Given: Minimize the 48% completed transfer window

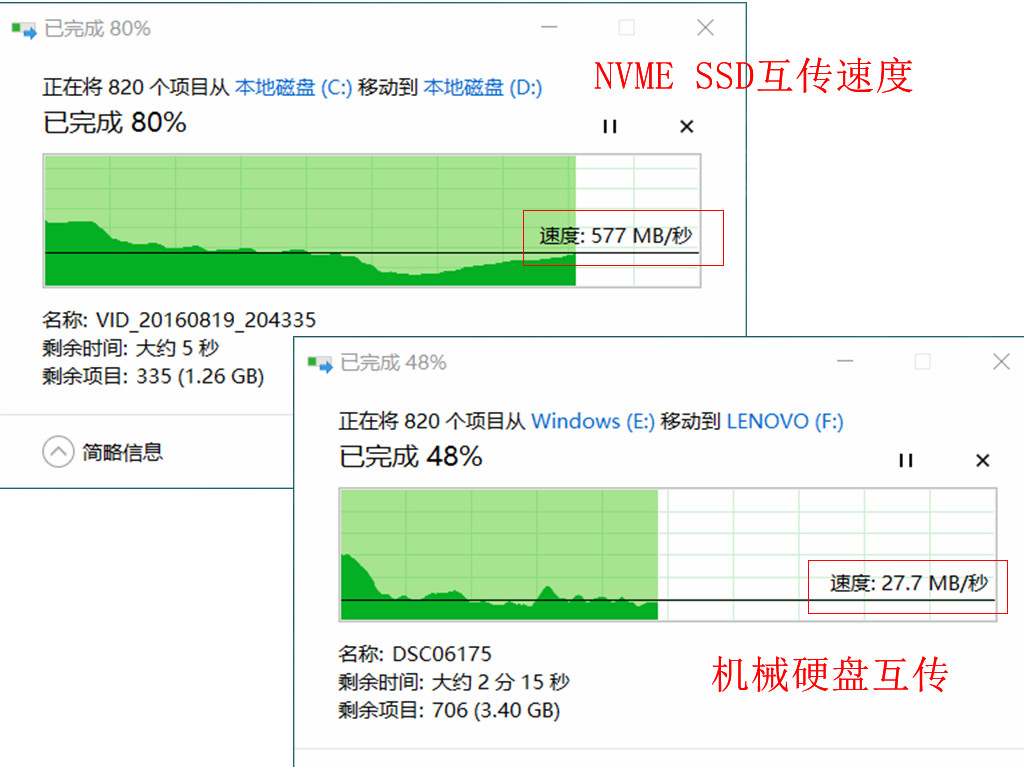Looking at the screenshot, I should coord(843,362).
